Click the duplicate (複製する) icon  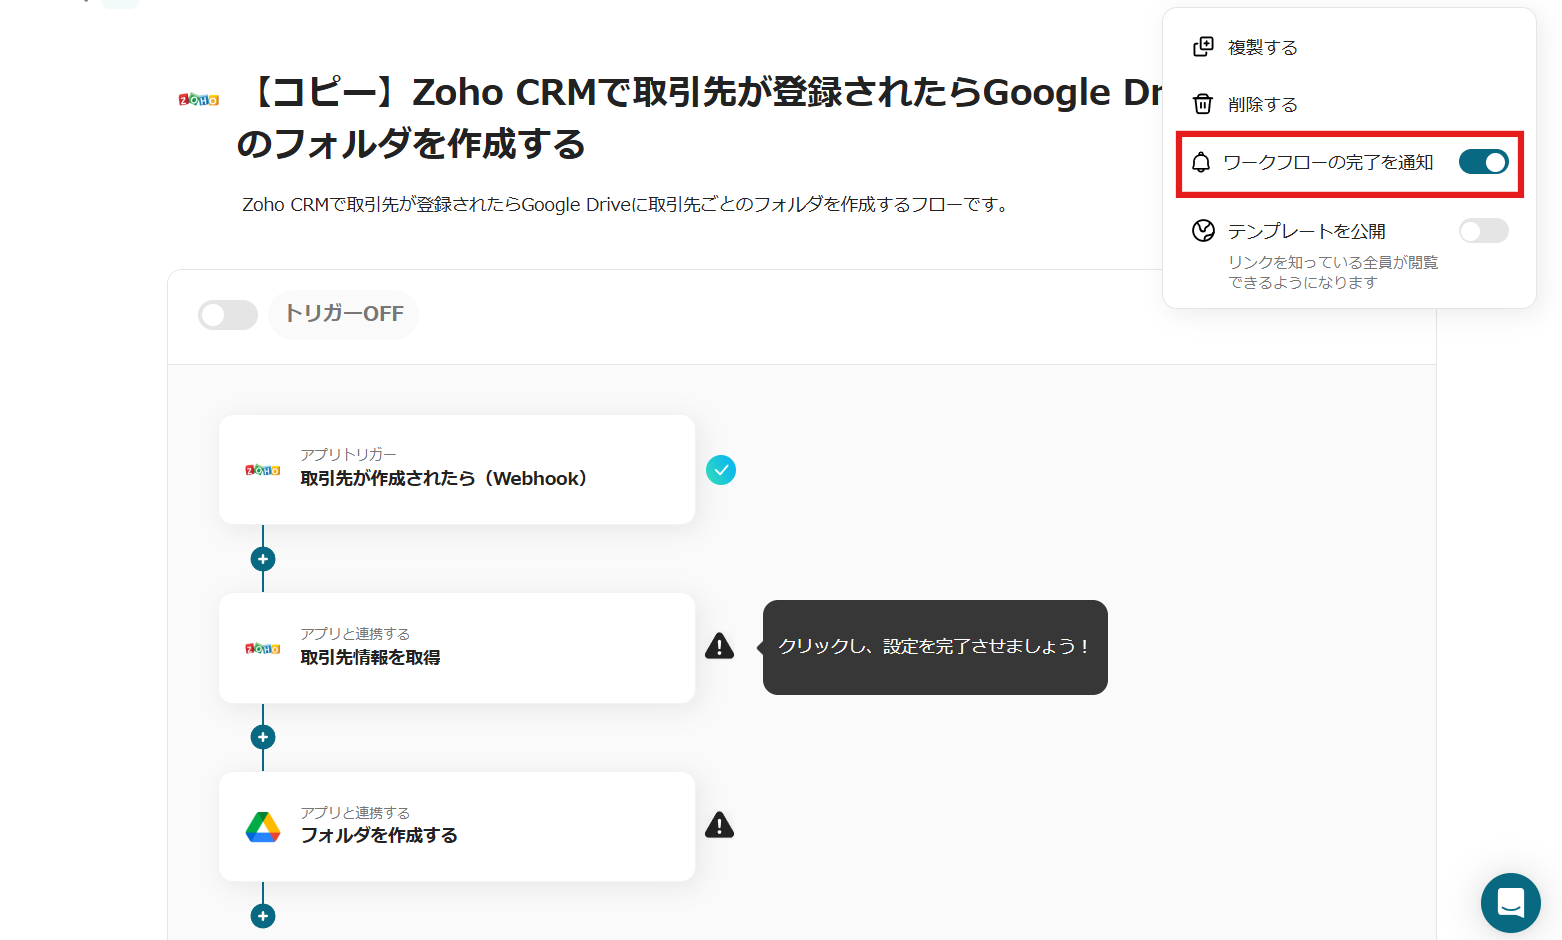point(1203,47)
